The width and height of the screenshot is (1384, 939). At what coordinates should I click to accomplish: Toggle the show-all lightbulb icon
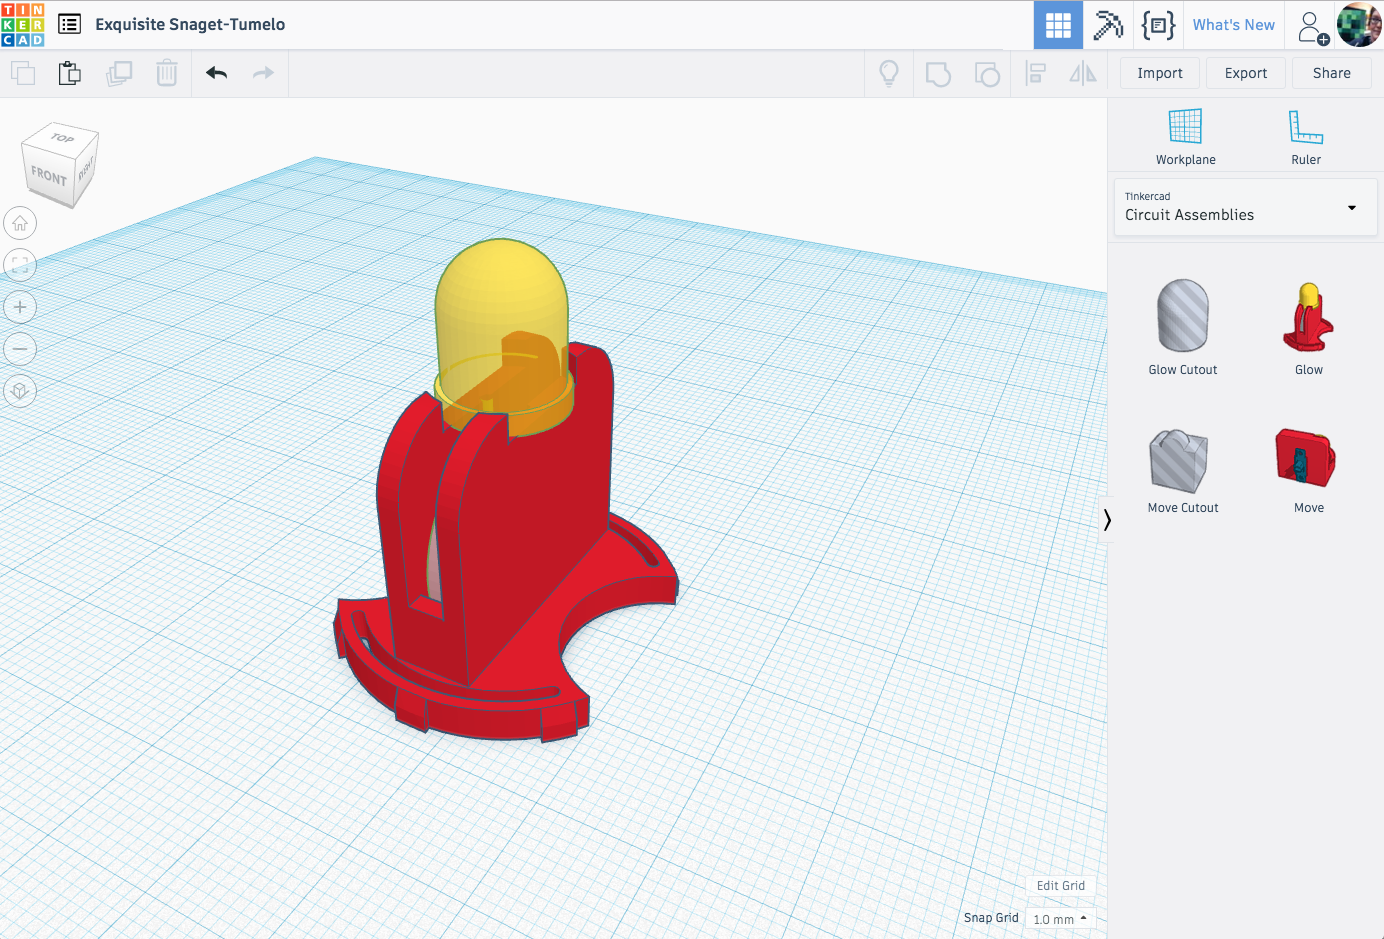[x=889, y=73]
